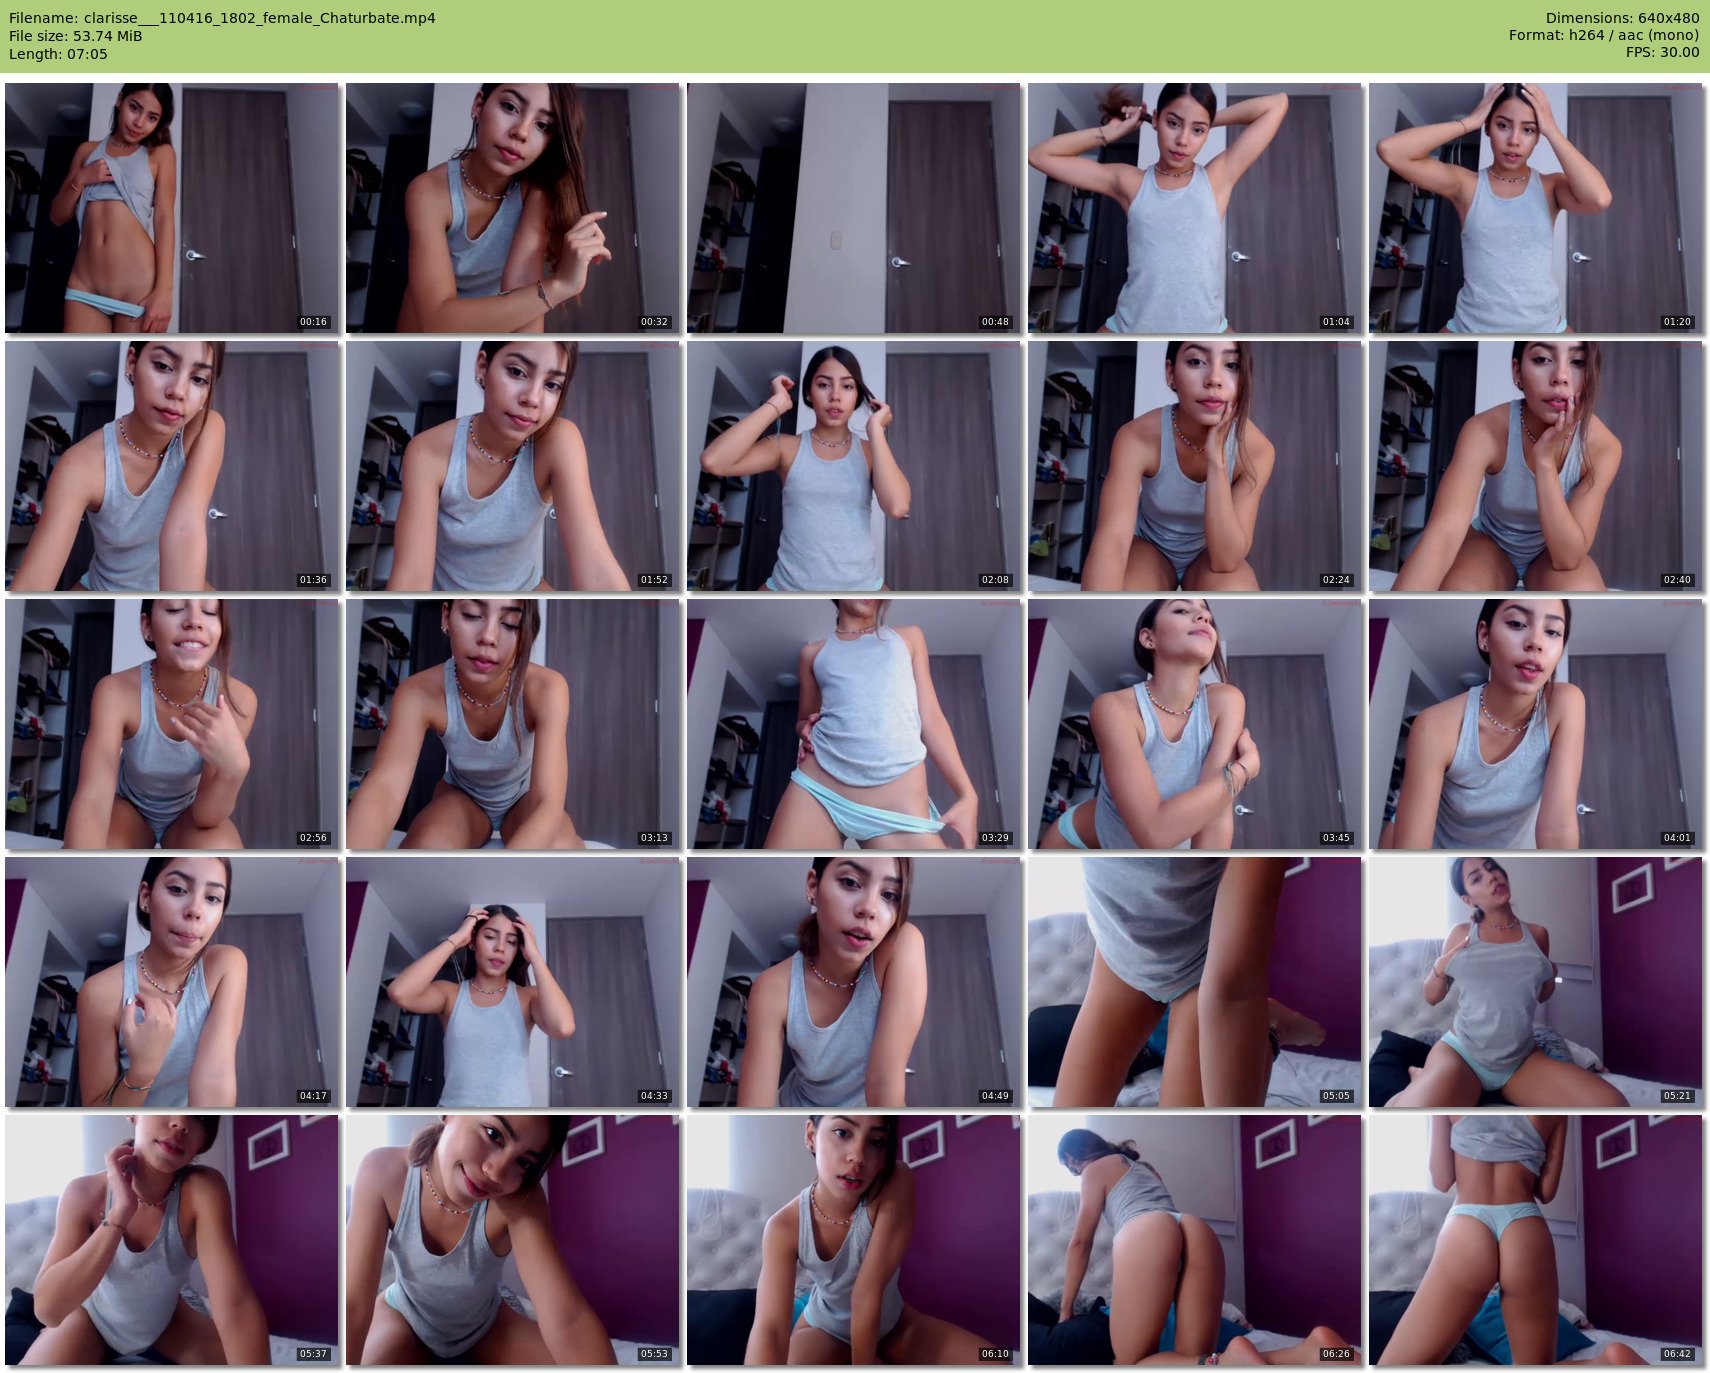Click the Dimensions 640x480 label

point(1622,18)
